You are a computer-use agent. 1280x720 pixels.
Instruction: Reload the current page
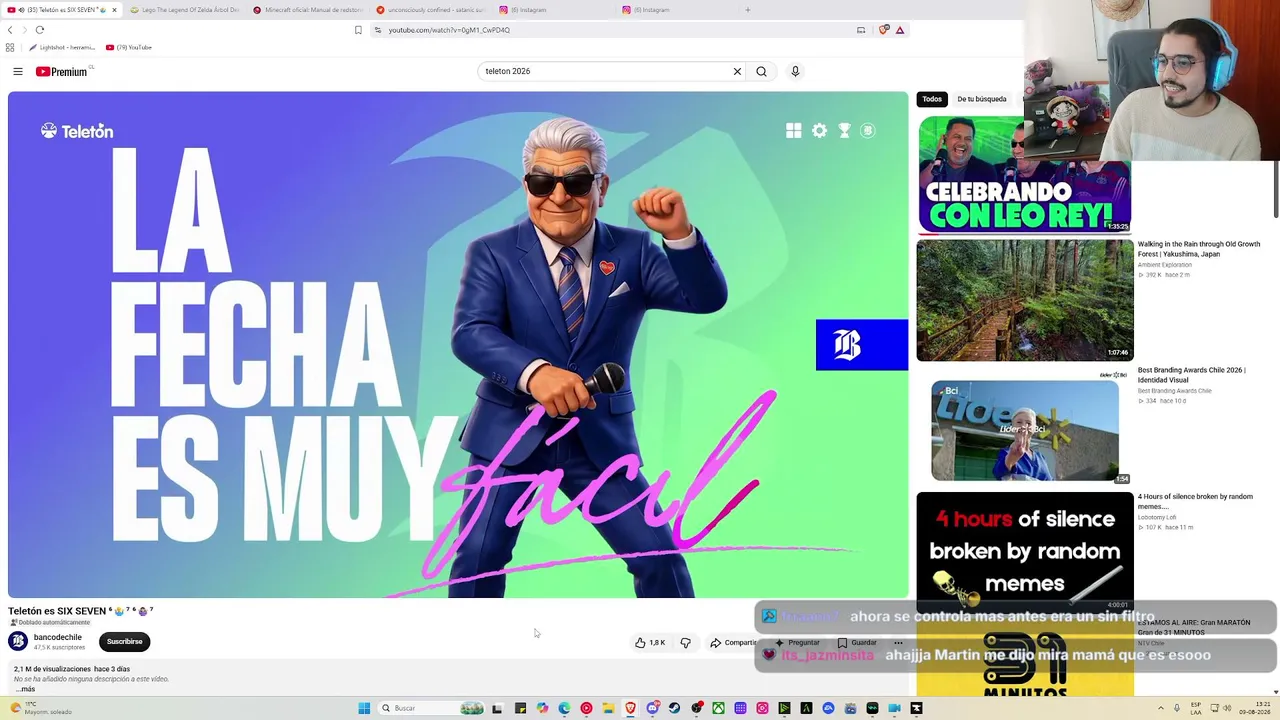[40, 30]
